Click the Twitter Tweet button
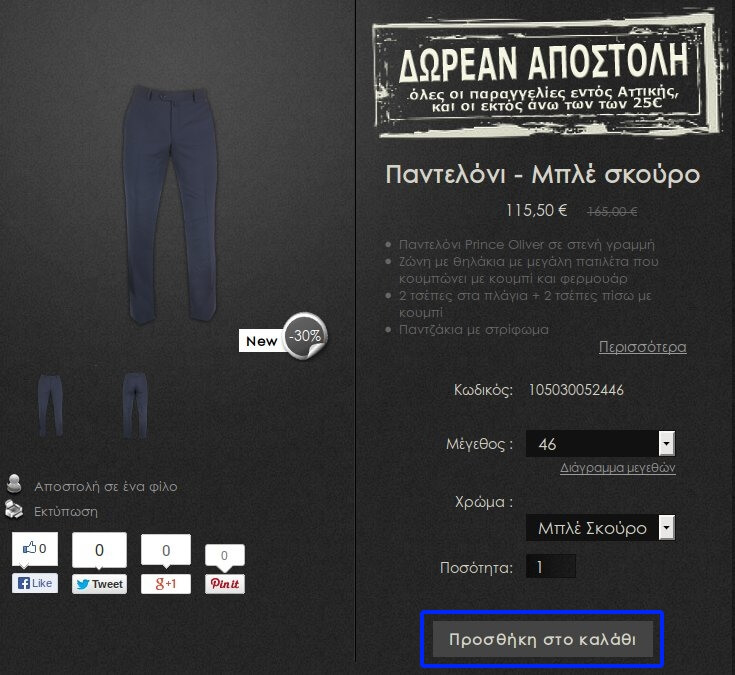This screenshot has width=735, height=675. [99, 584]
